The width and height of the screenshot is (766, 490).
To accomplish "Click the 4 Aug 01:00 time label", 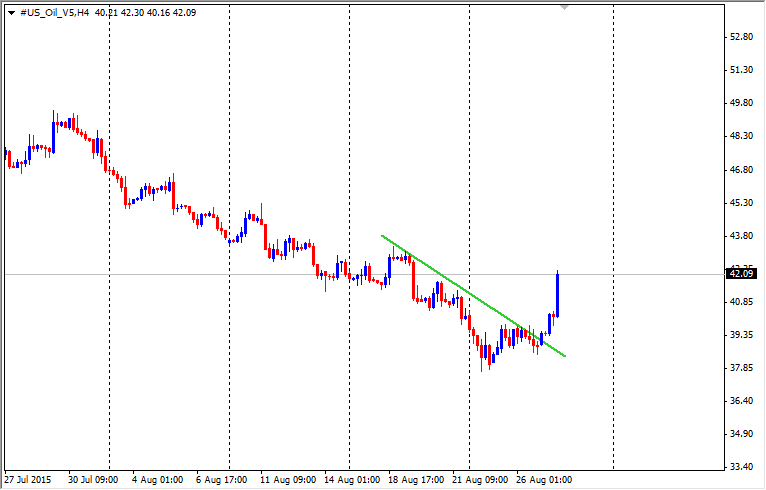I will click(157, 480).
